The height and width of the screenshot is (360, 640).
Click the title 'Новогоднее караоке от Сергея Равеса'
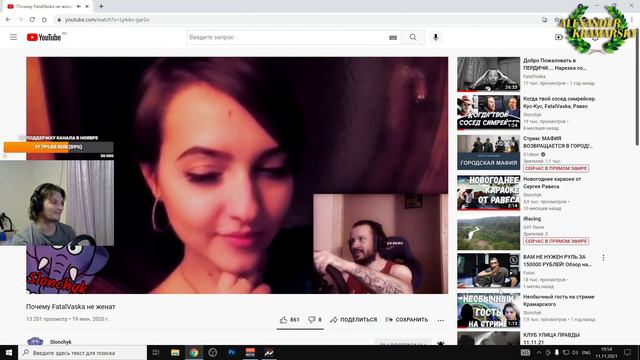552,182
